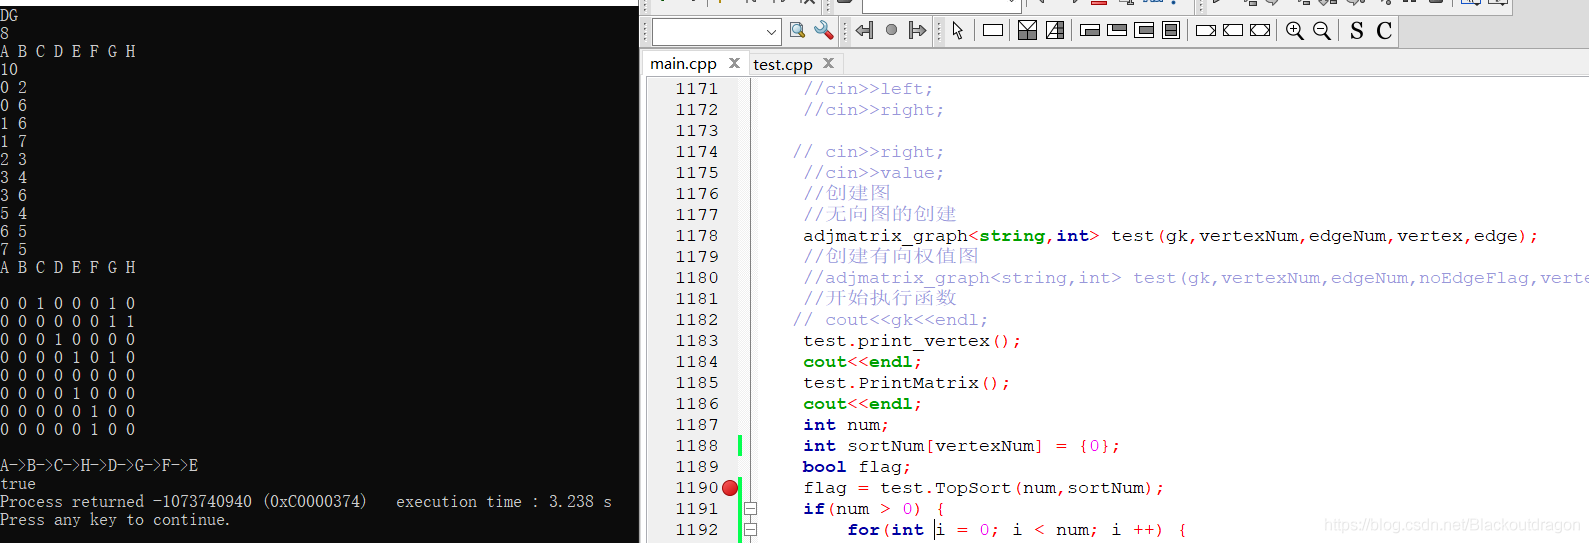Click the 'true' output line in the console
1589x543 pixels.
pyautogui.click(x=18, y=483)
